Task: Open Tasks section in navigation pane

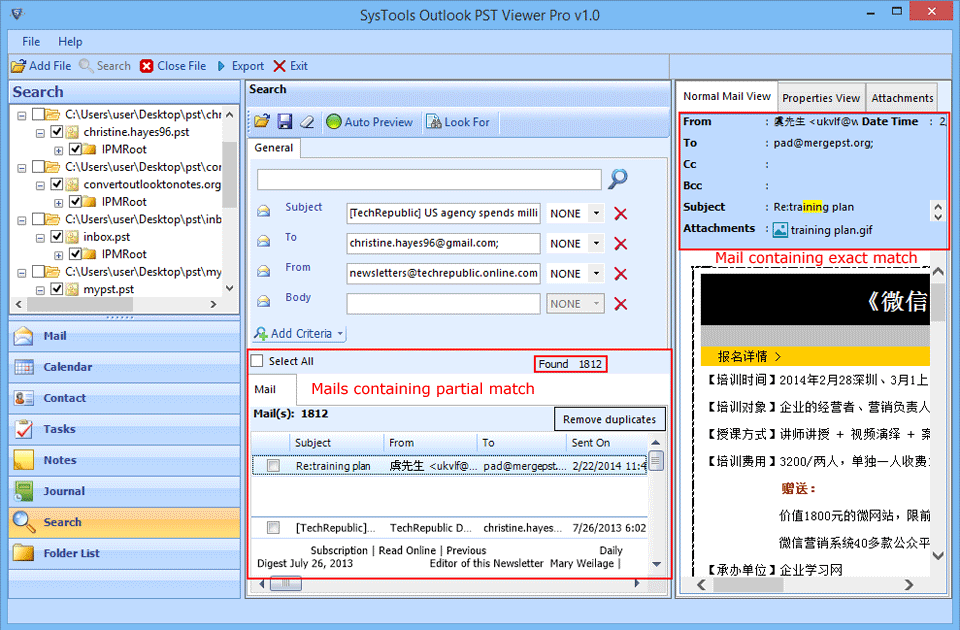Action: coord(125,429)
